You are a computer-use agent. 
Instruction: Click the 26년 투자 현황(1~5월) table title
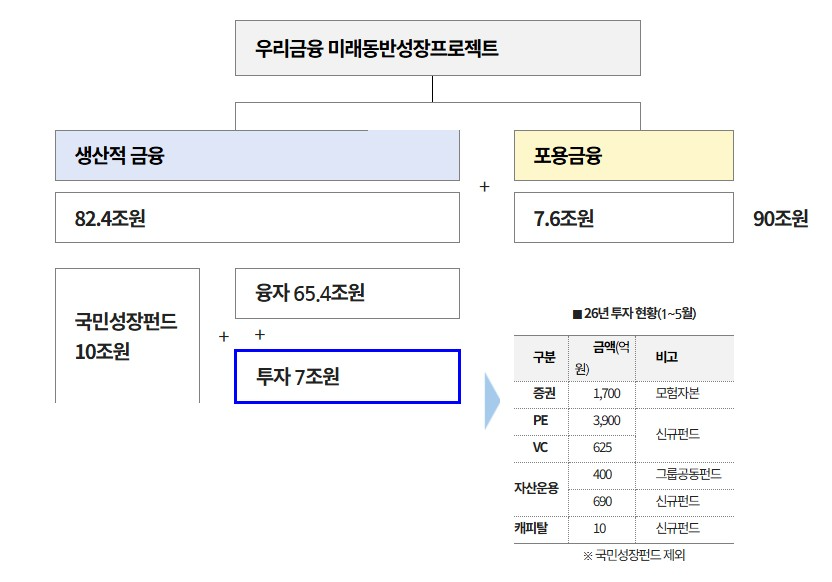coord(635,314)
